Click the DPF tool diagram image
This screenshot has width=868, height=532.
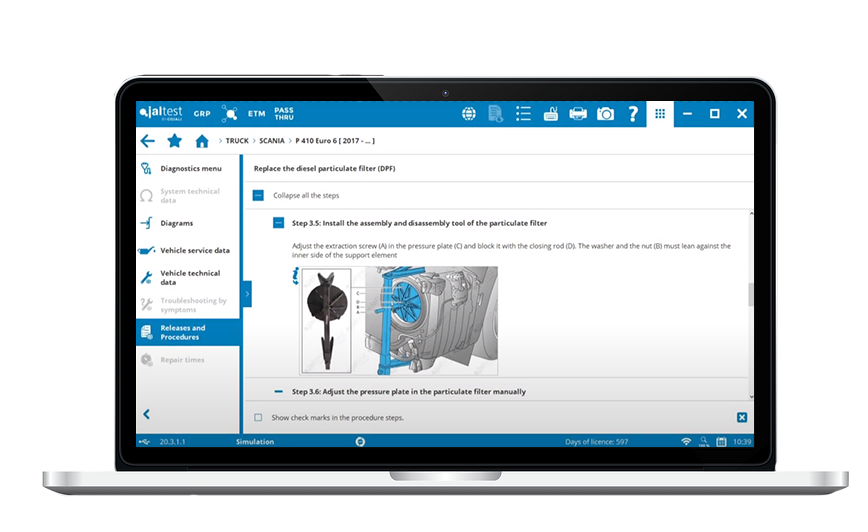click(399, 306)
